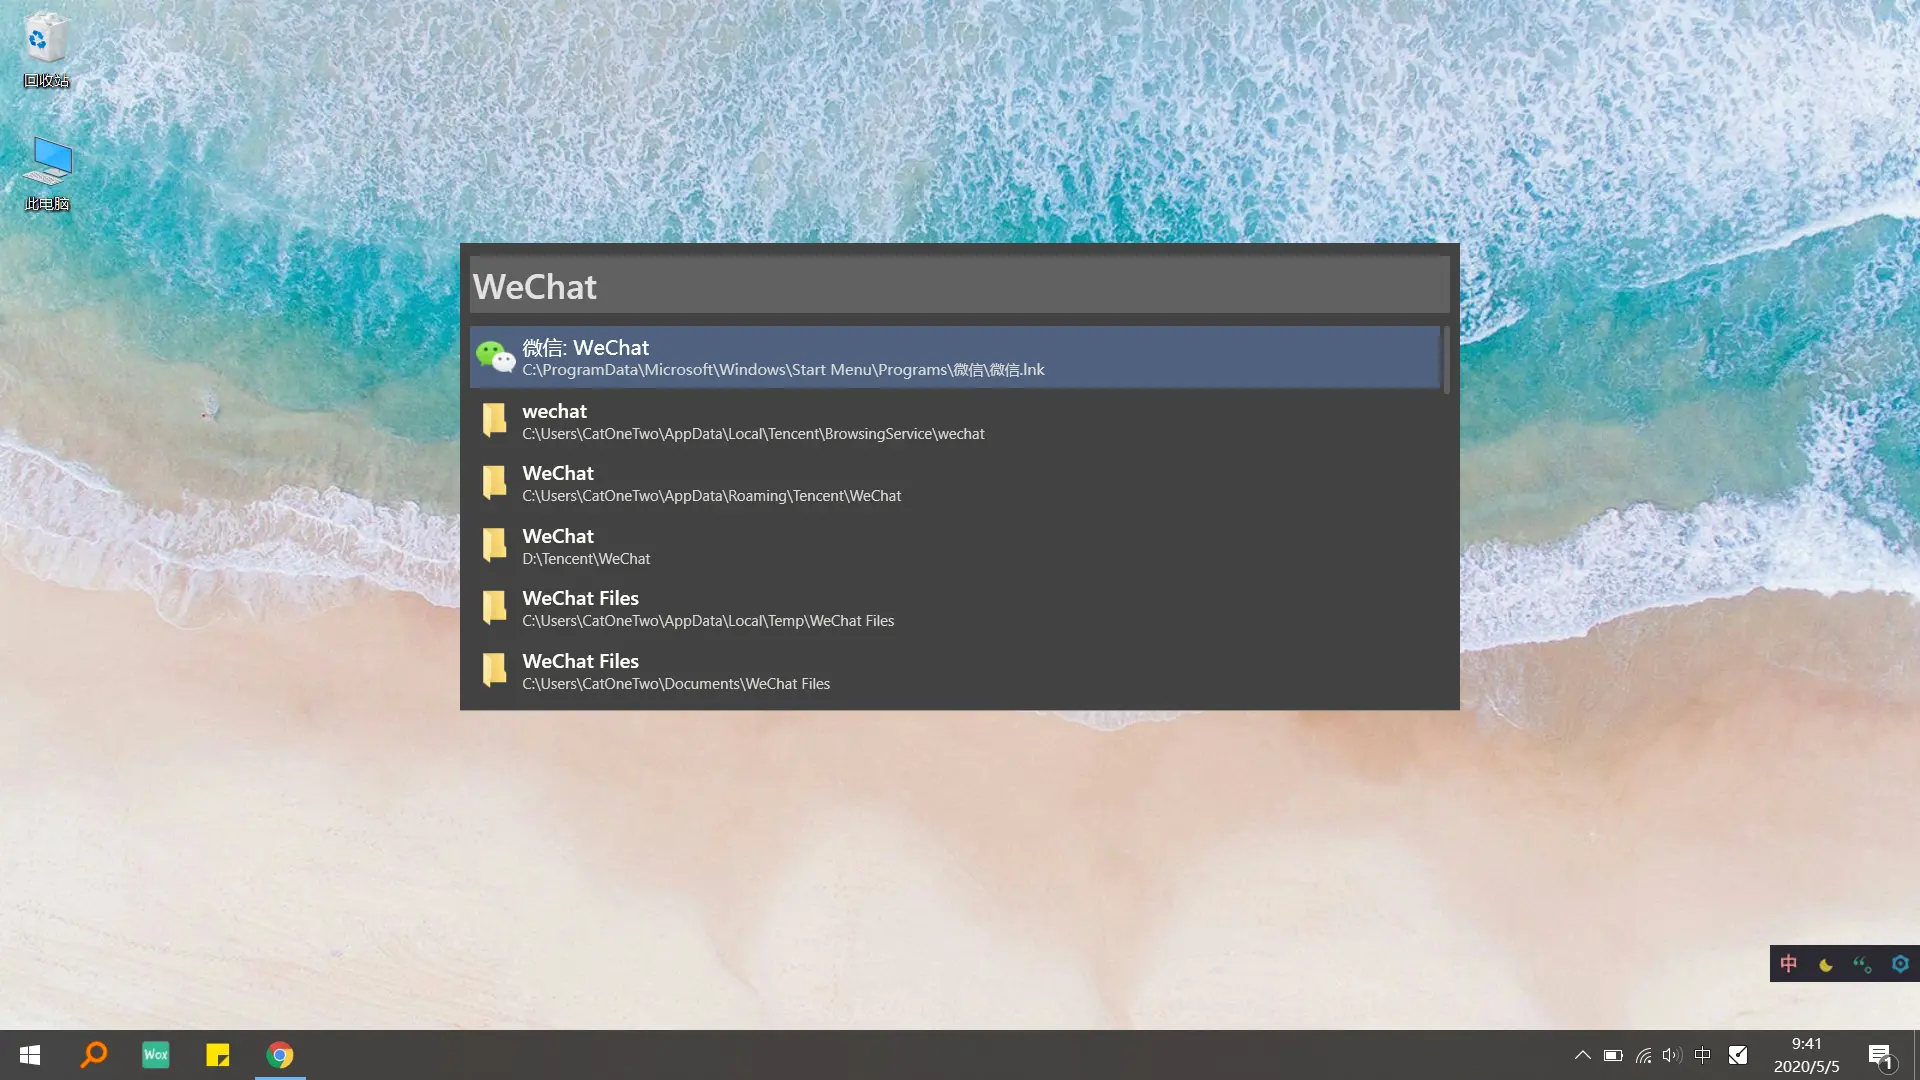Open the Wox app in taskbar
Viewport: 1920px width, 1080px height.
[156, 1055]
